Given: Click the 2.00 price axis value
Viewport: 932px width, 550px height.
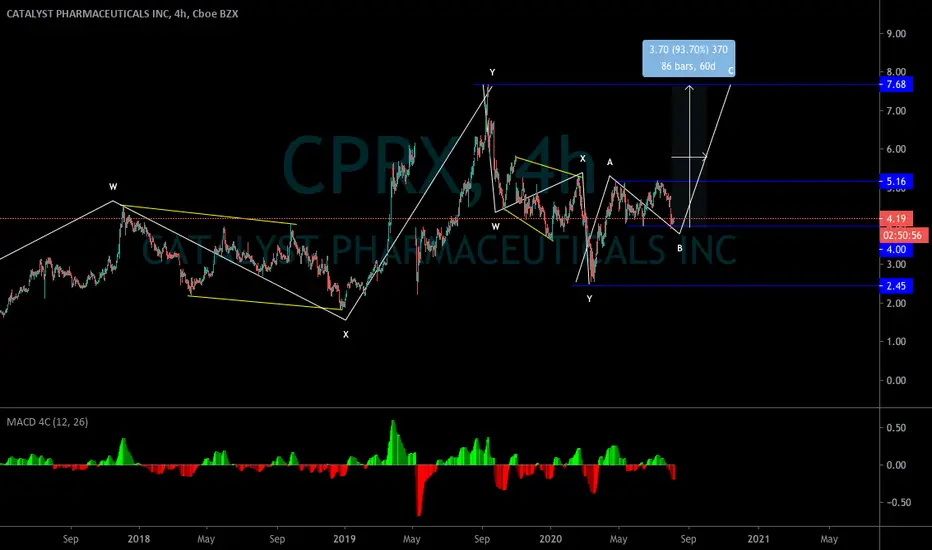Looking at the screenshot, I should point(896,303).
